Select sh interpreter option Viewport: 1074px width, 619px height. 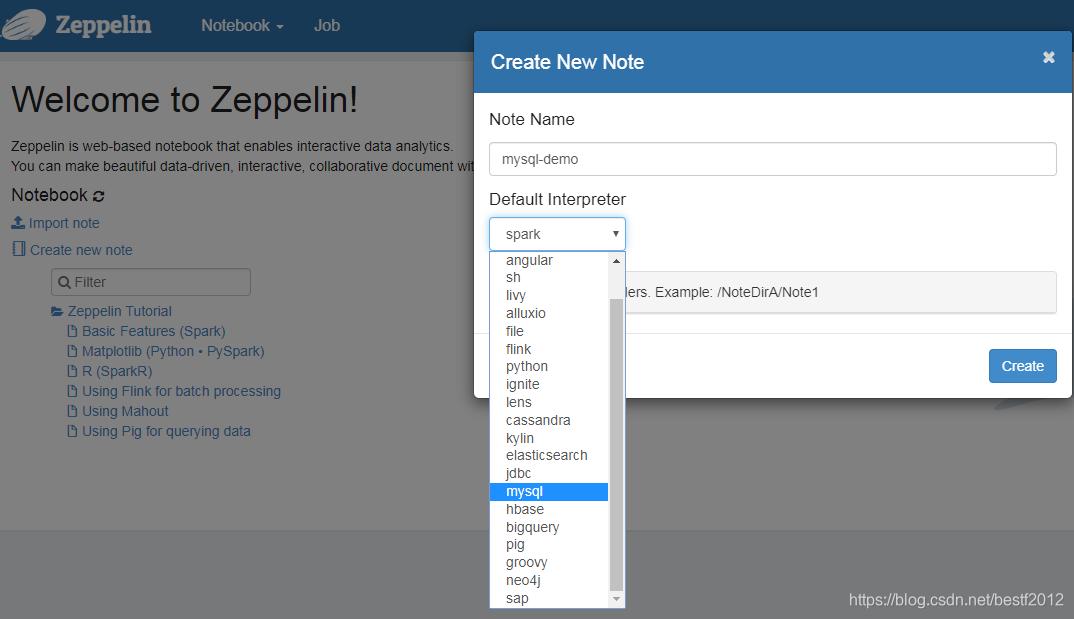pos(549,277)
